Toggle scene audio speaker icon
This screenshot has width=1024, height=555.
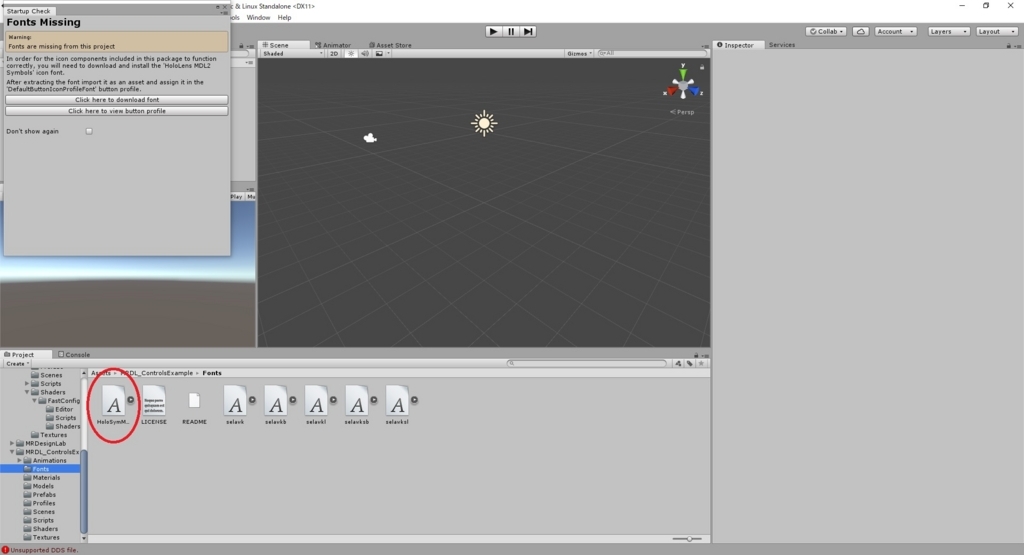[x=365, y=54]
